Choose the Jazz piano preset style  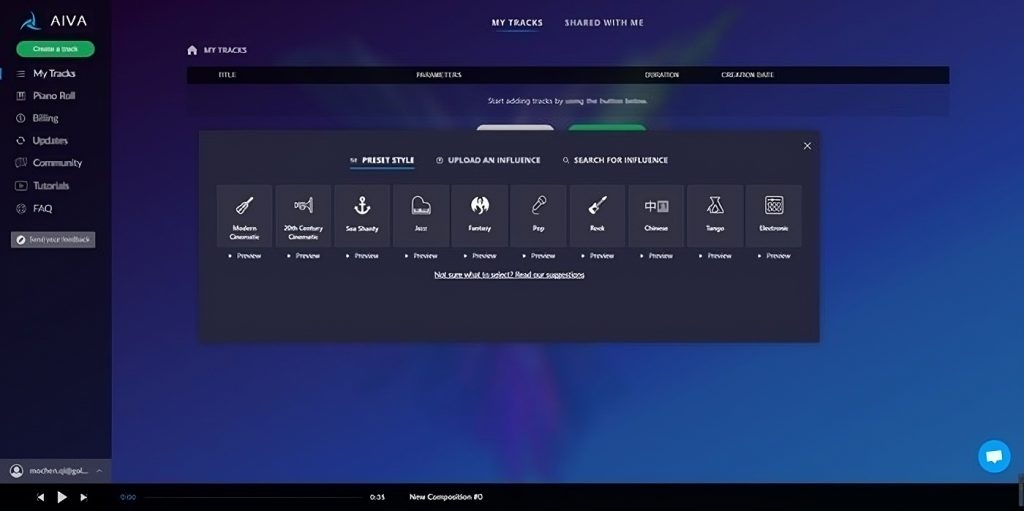click(421, 216)
